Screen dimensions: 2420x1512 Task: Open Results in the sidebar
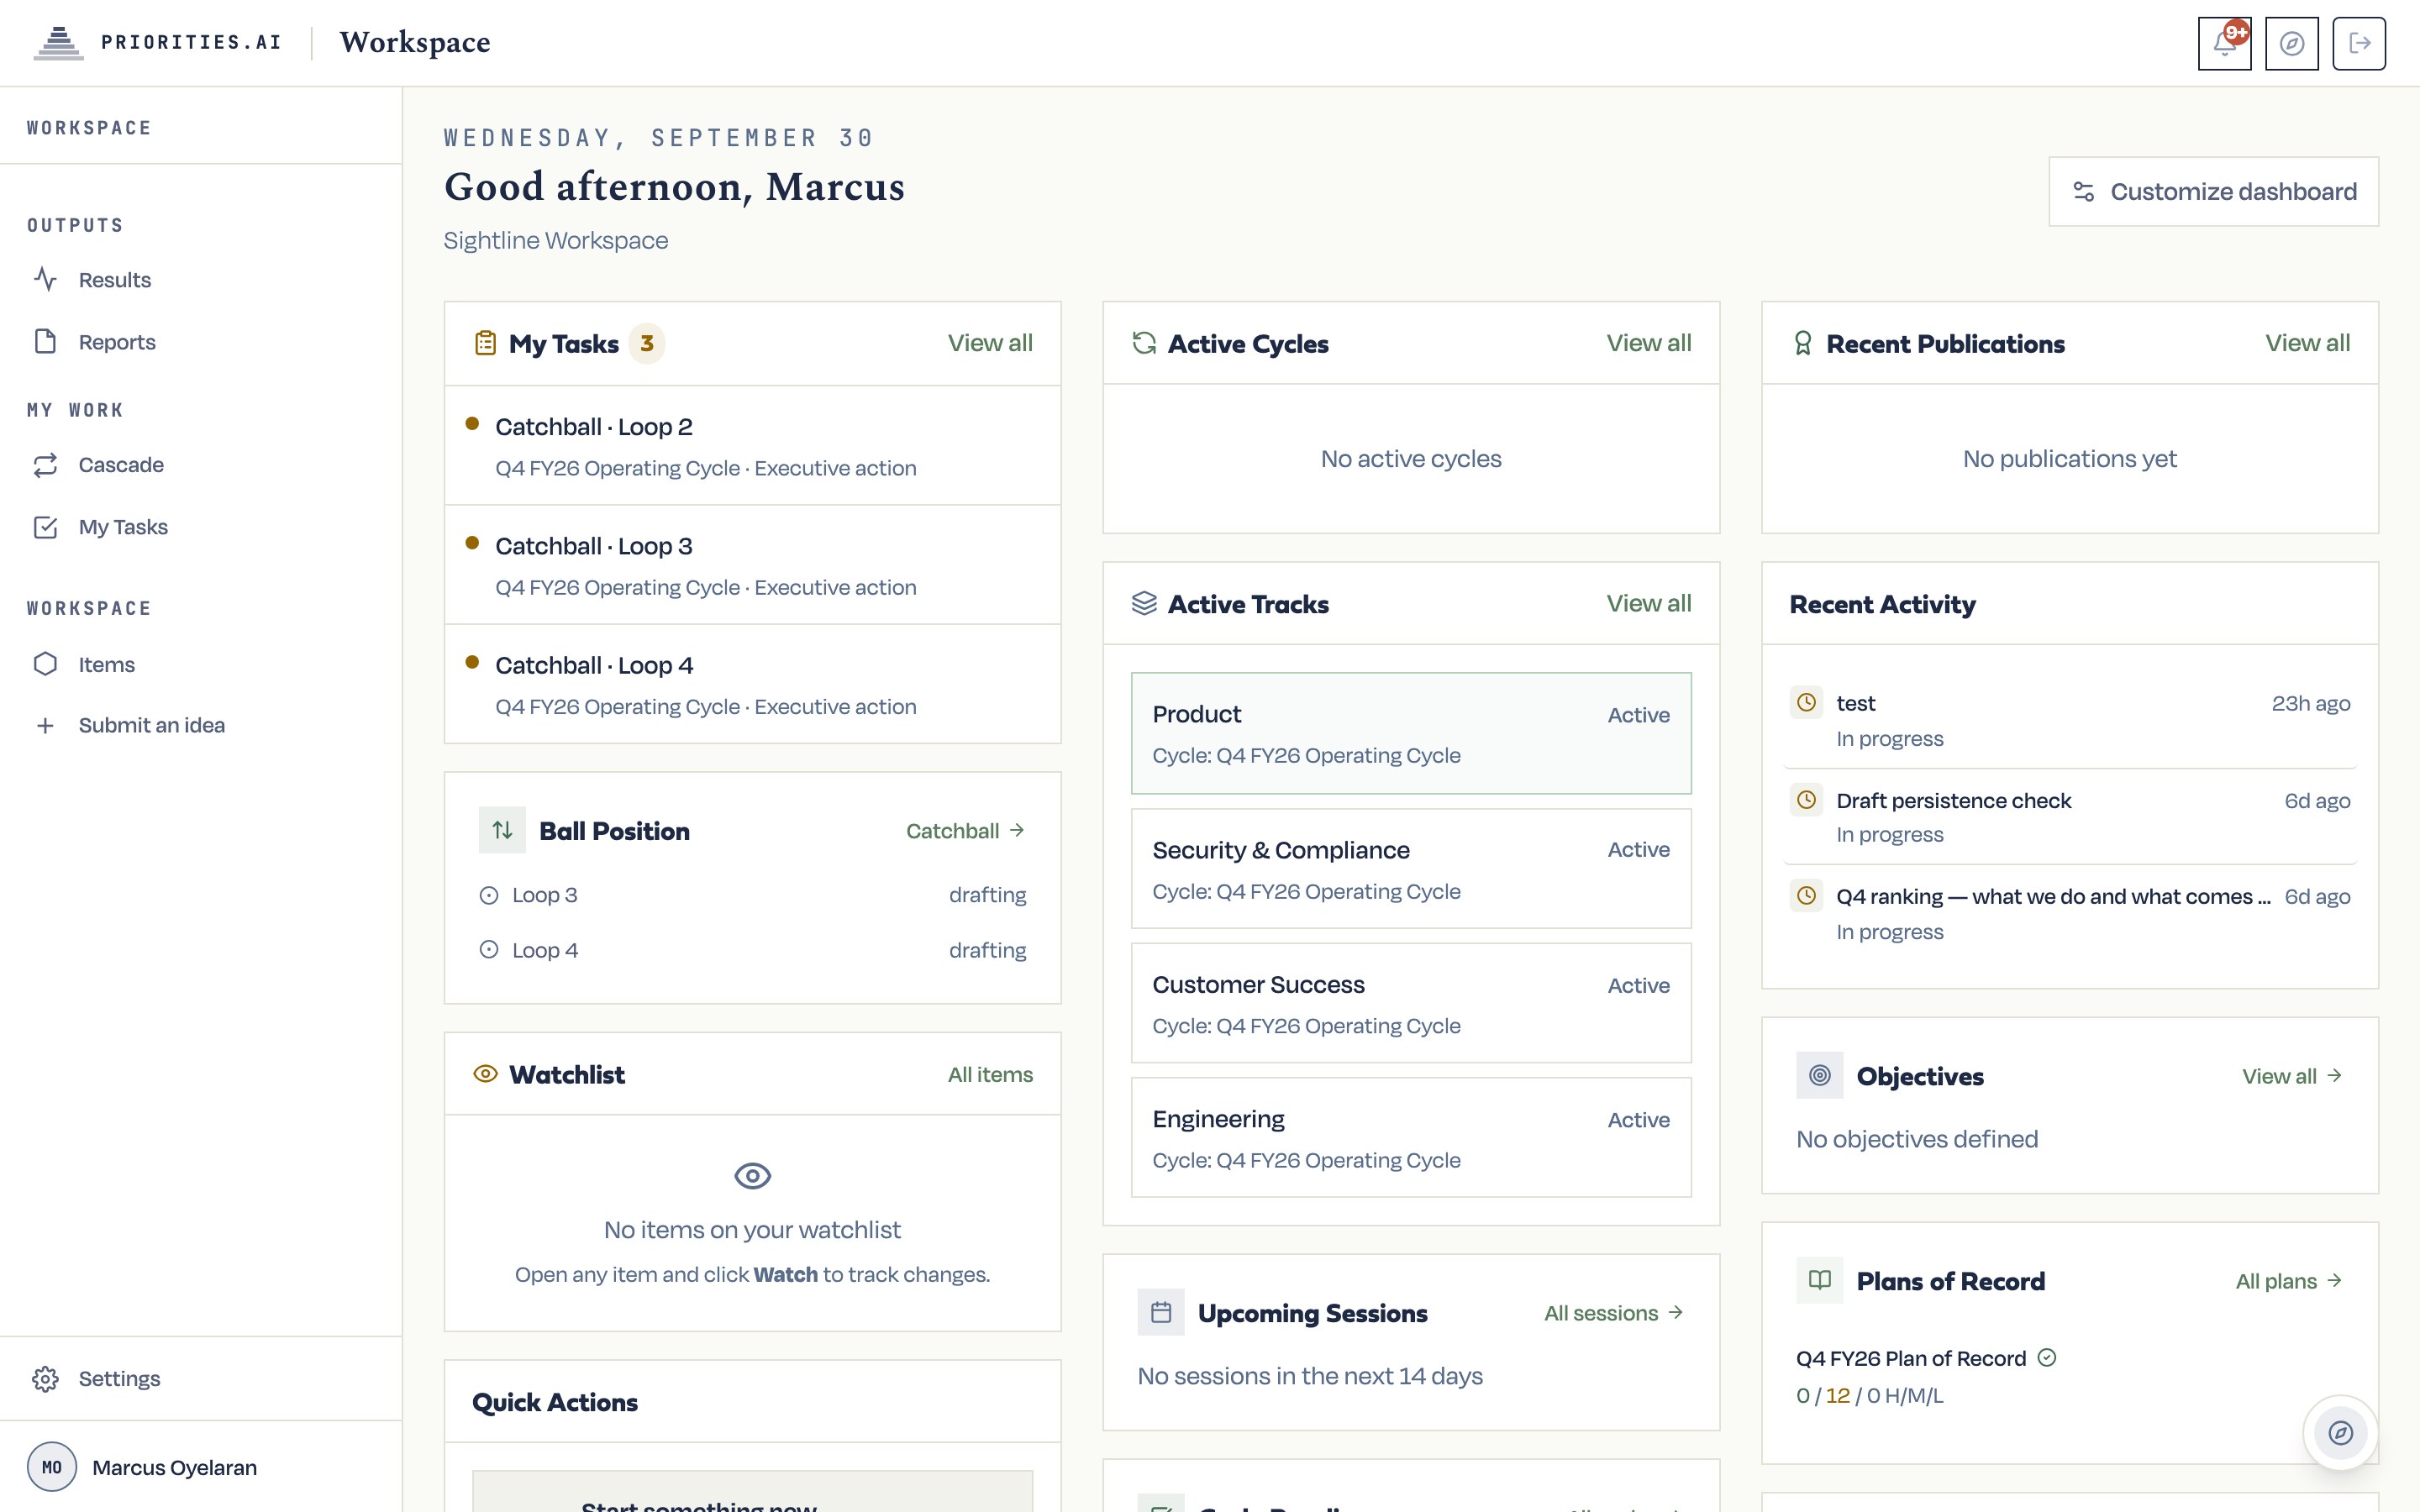[x=201, y=280]
